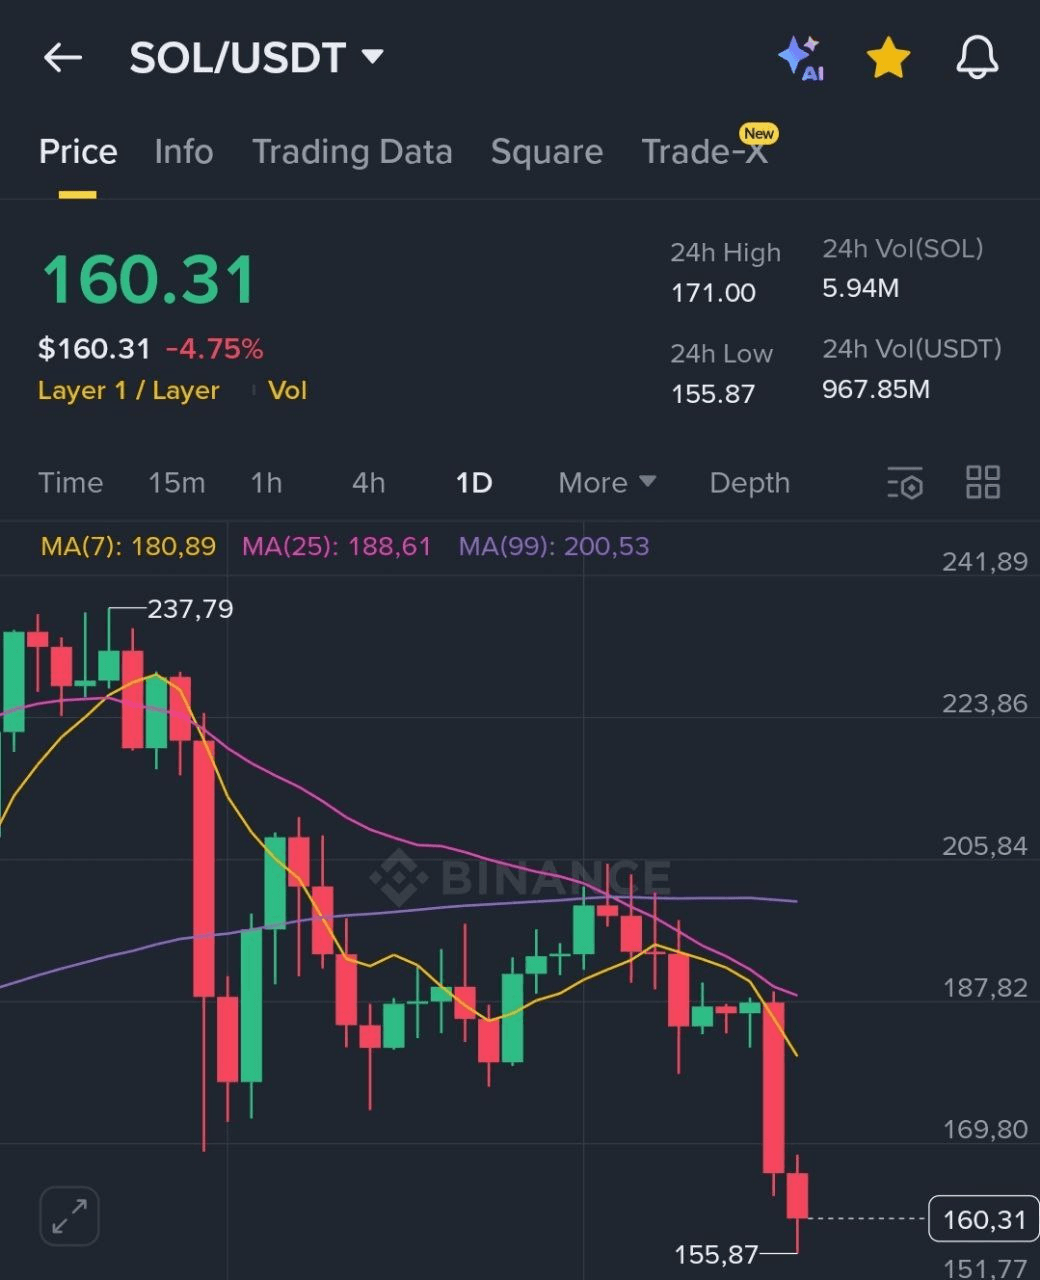Tap the back arrow icon
Screen dimensions: 1040x1280
click(62, 58)
